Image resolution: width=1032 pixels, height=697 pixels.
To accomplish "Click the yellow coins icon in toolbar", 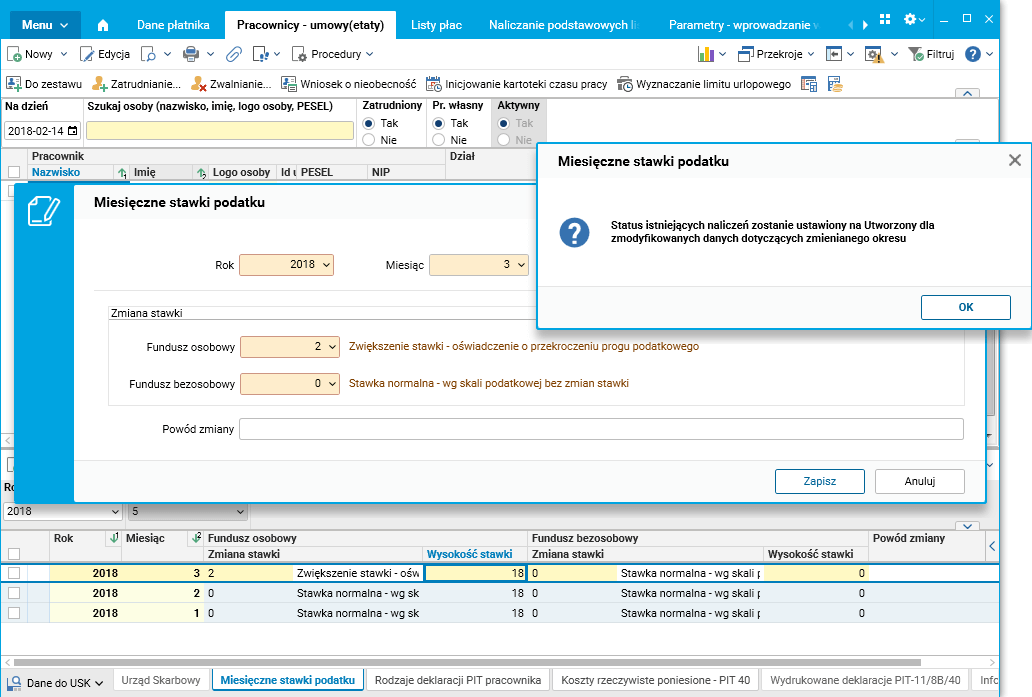I will (x=835, y=84).
